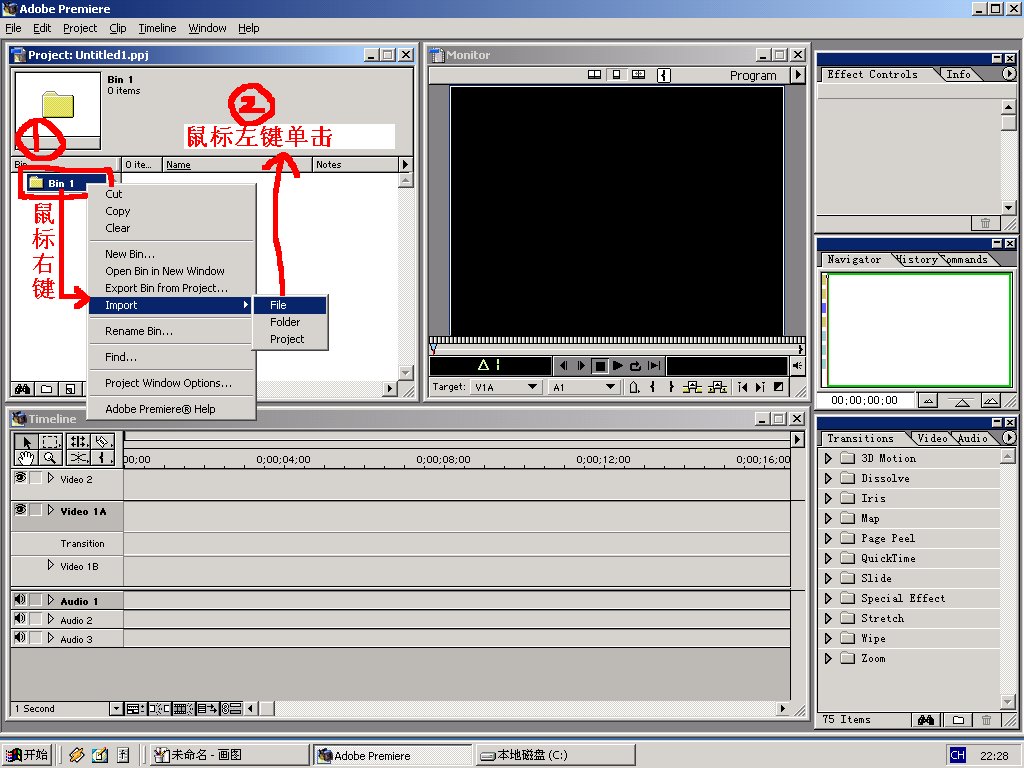Toggle Sync Mode in Timeline

(x=231, y=709)
